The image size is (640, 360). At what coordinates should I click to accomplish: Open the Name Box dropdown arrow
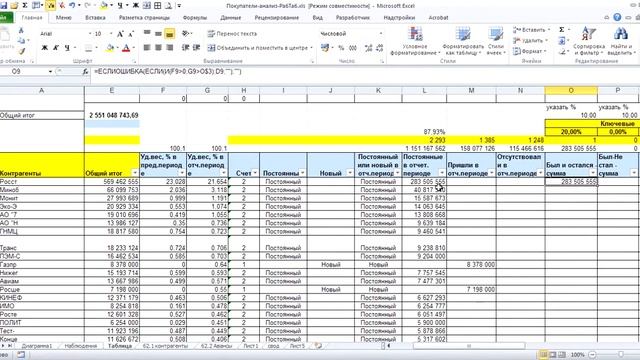[50, 71]
